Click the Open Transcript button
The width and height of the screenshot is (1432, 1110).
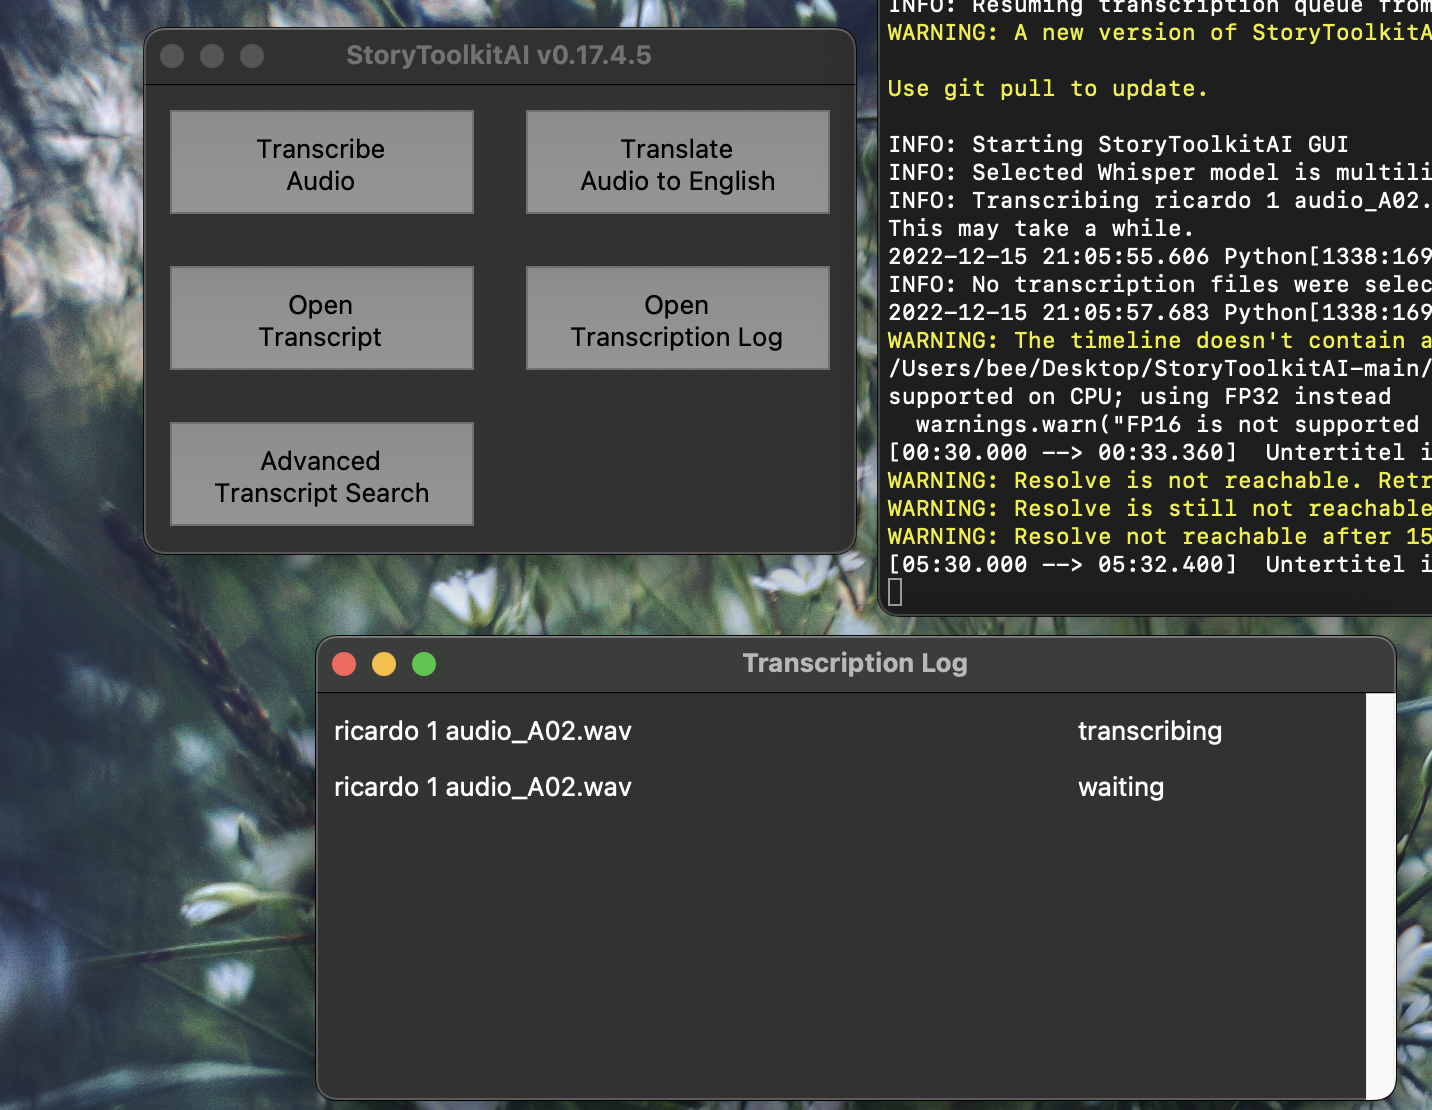(x=321, y=318)
